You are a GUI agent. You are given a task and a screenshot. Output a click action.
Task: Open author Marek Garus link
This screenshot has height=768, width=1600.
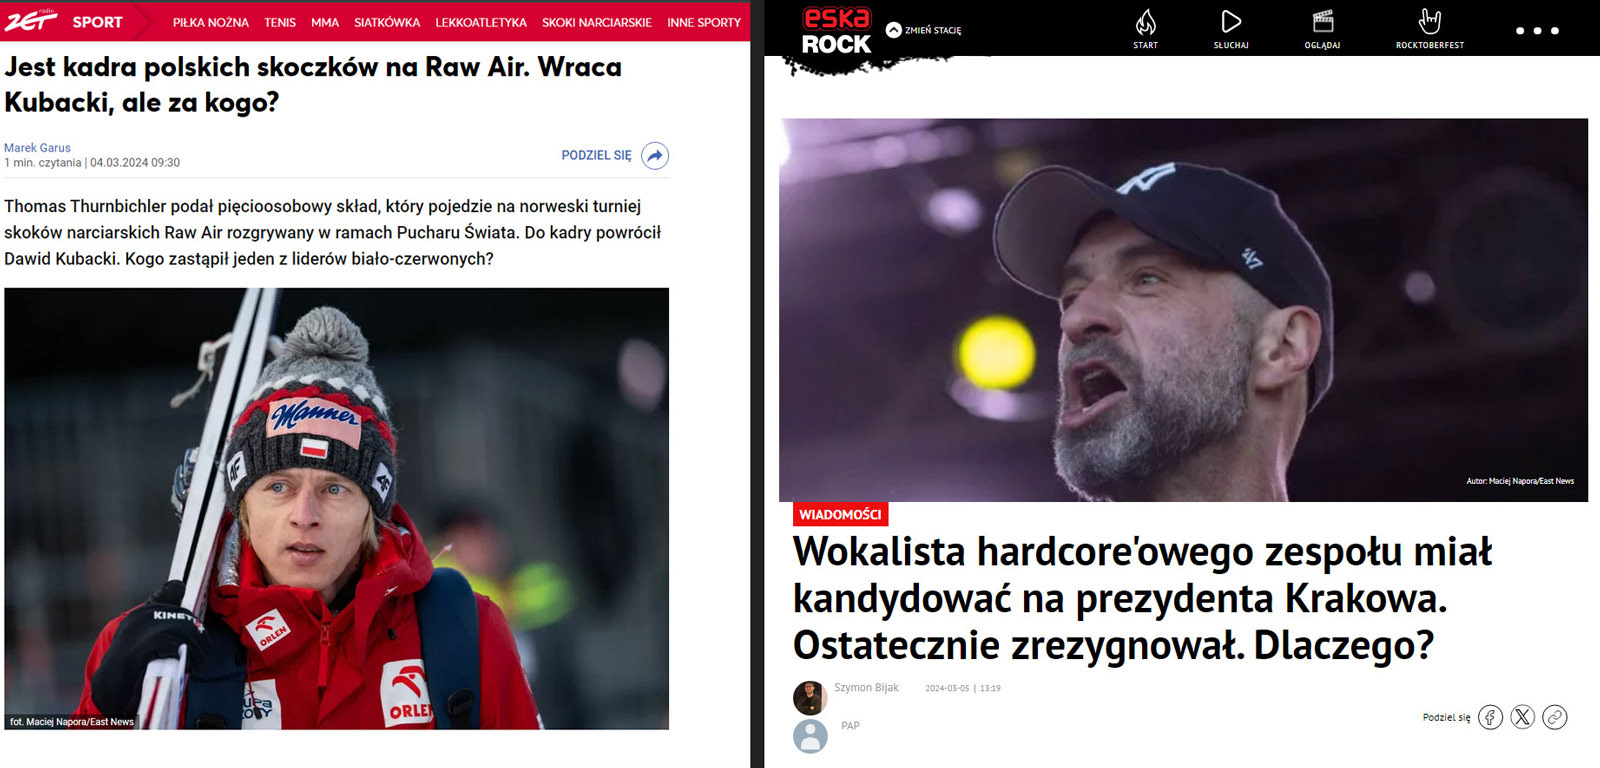pyautogui.click(x=37, y=148)
